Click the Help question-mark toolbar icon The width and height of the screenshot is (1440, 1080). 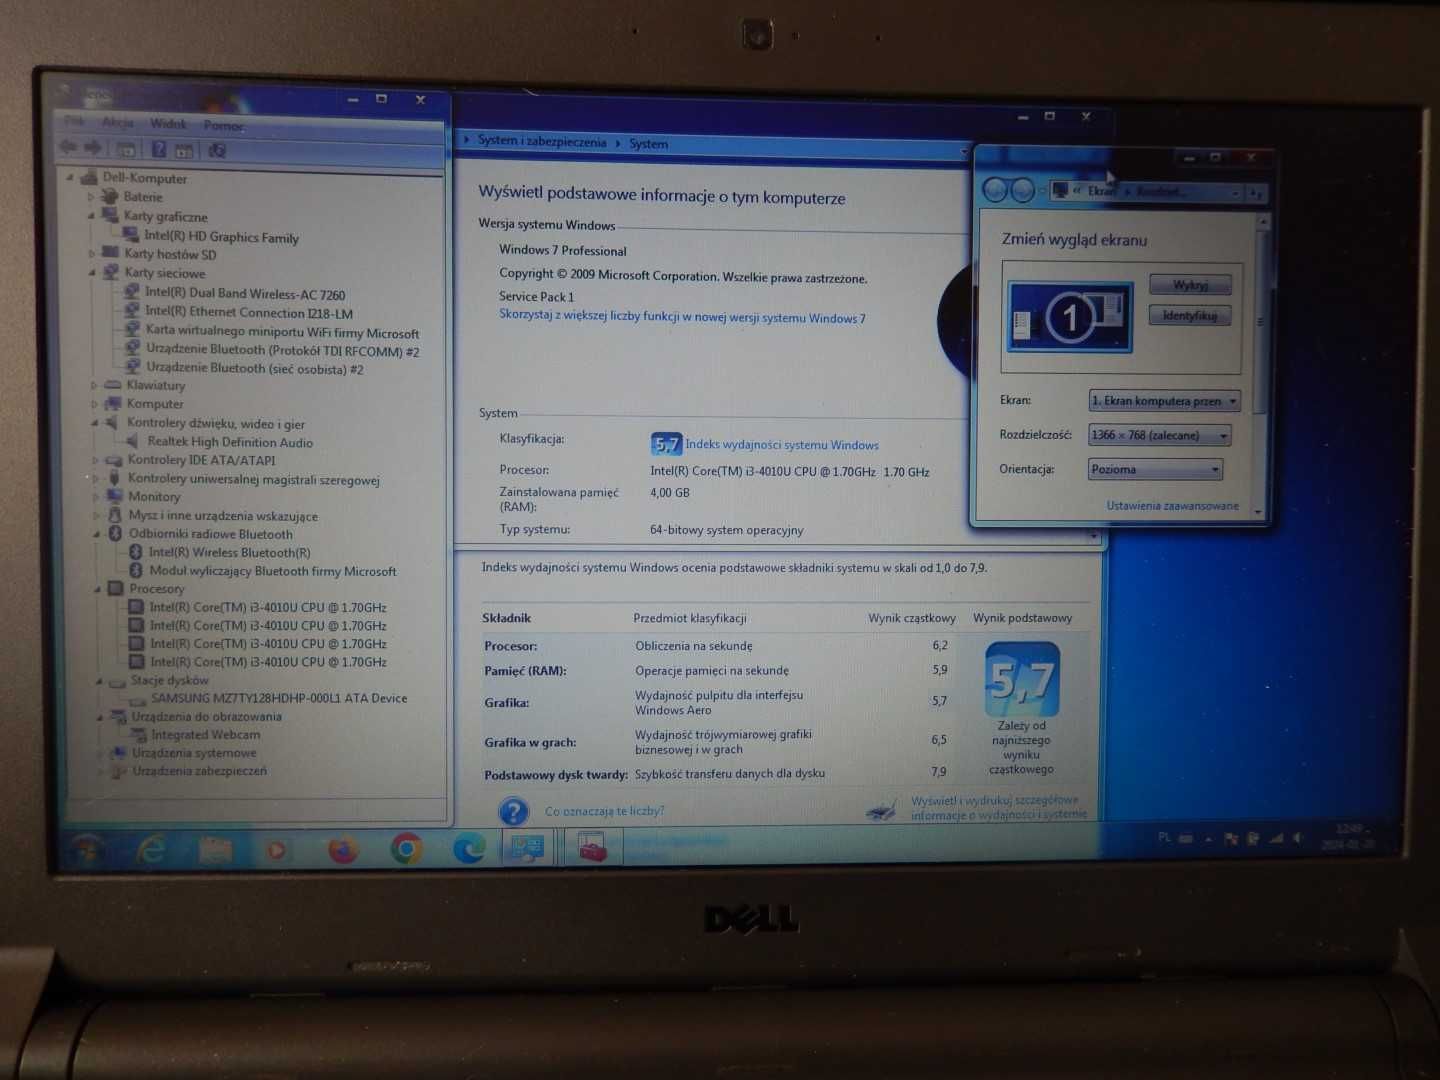coord(158,150)
